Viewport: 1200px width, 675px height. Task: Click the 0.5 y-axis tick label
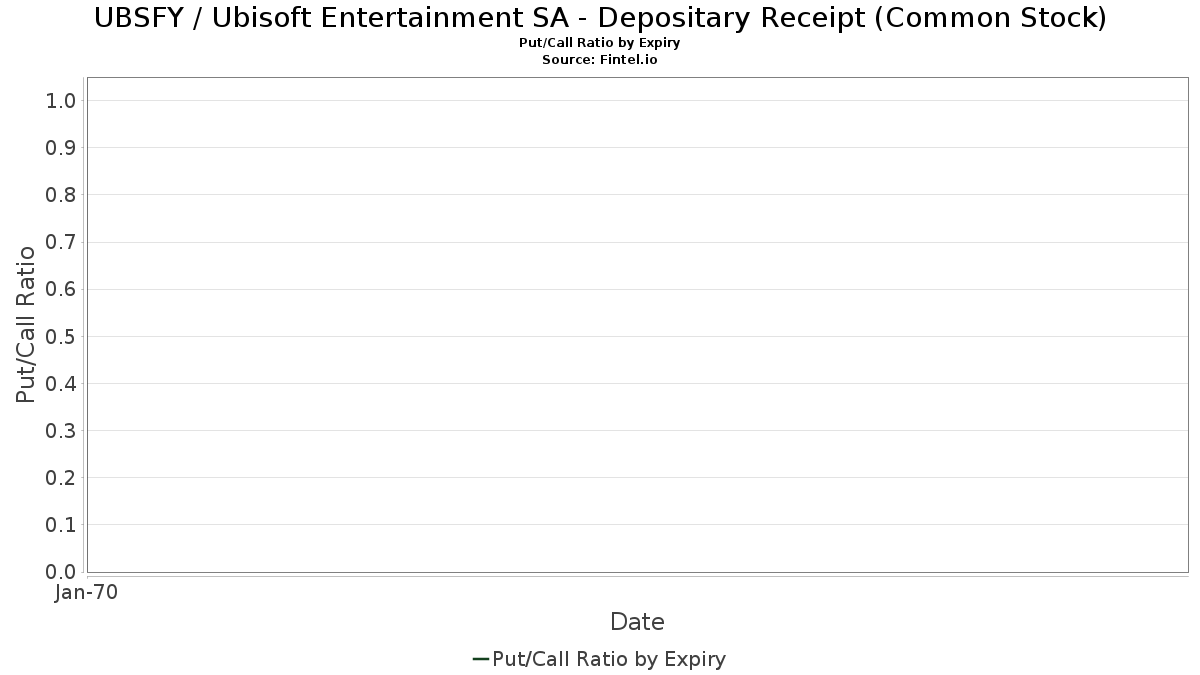point(61,336)
